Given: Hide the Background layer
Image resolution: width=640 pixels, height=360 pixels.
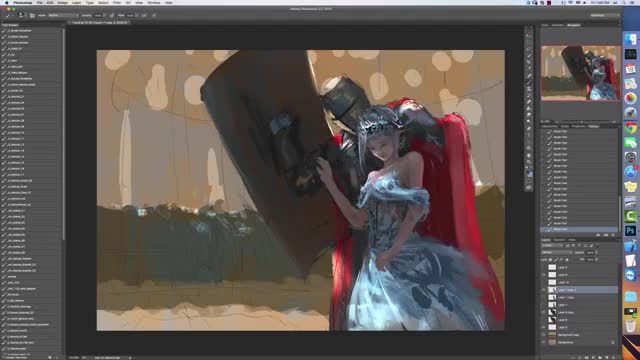Looking at the screenshot, I should point(544,342).
